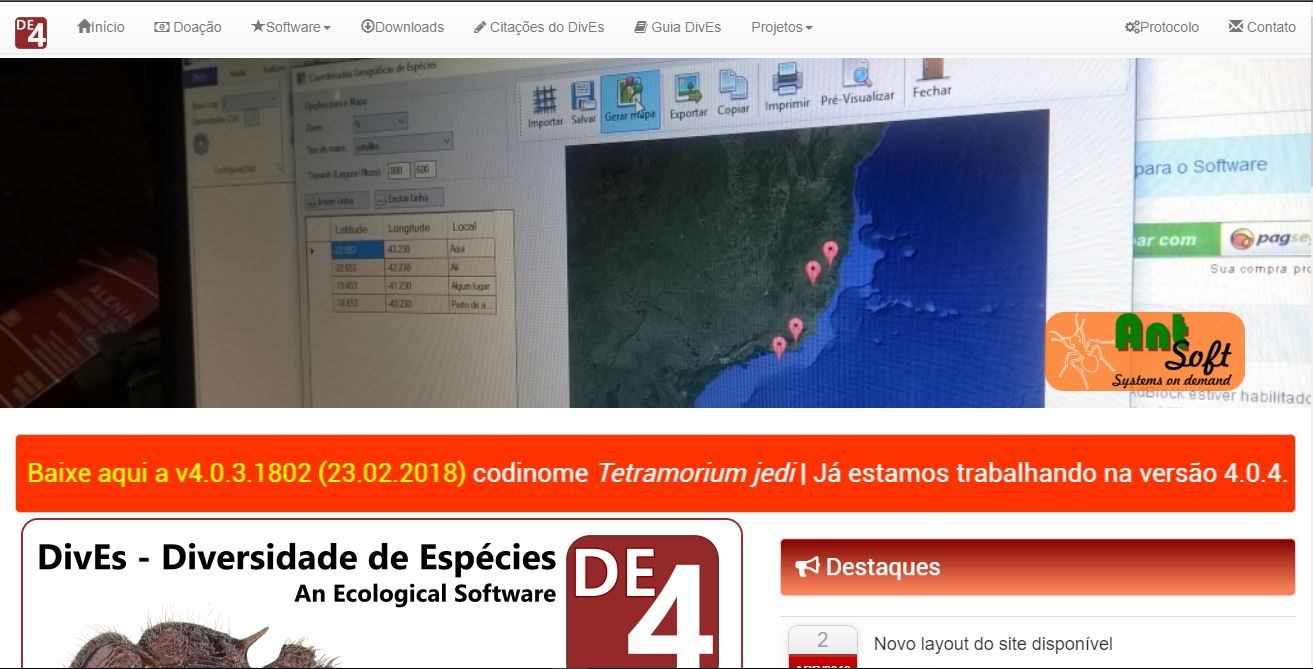This screenshot has height=669, width=1313.
Task: Click the 'Novo layout do site disponível' headline
Action: [993, 644]
